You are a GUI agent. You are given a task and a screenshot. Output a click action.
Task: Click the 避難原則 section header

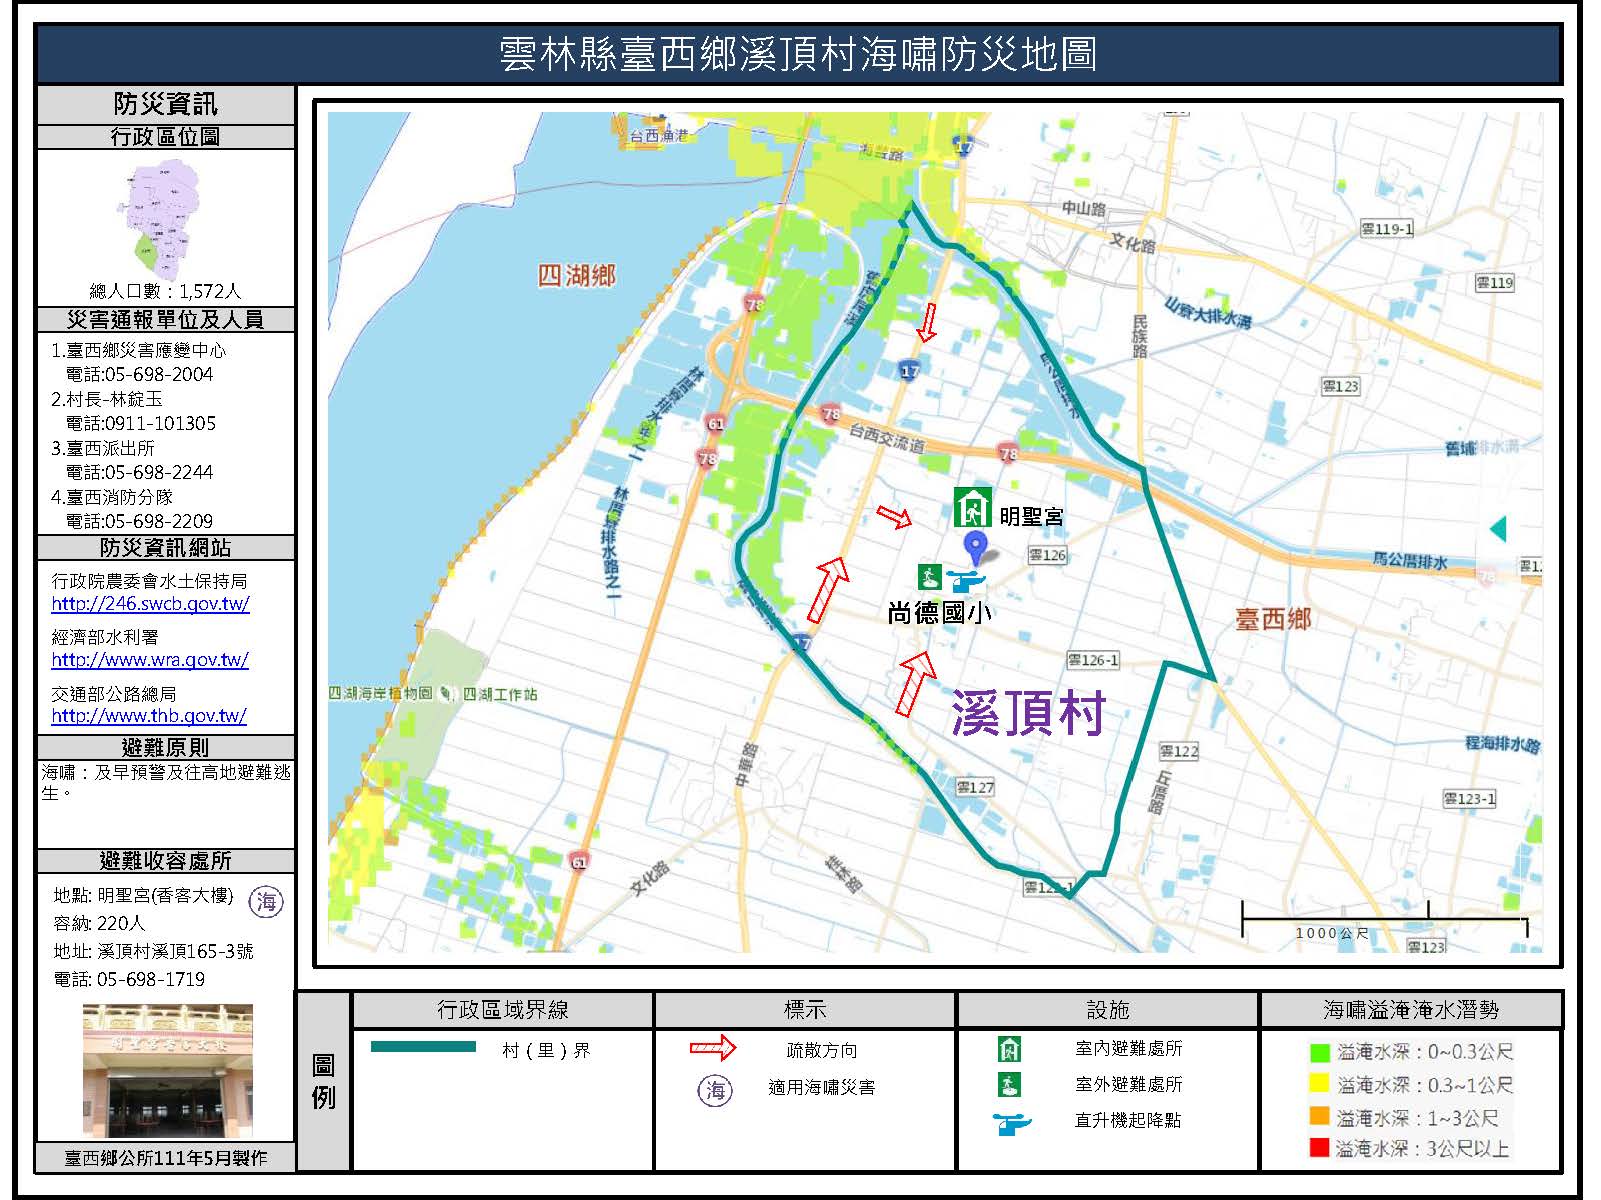[x=166, y=748]
